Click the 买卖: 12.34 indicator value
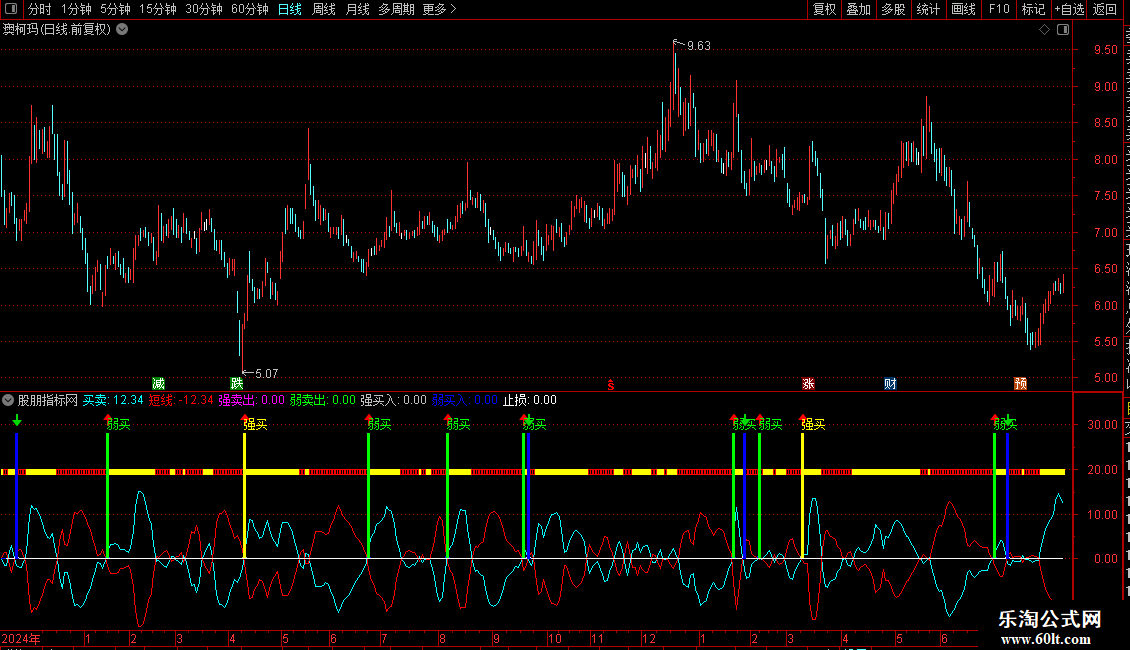Viewport: 1130px width, 650px height. (113, 400)
